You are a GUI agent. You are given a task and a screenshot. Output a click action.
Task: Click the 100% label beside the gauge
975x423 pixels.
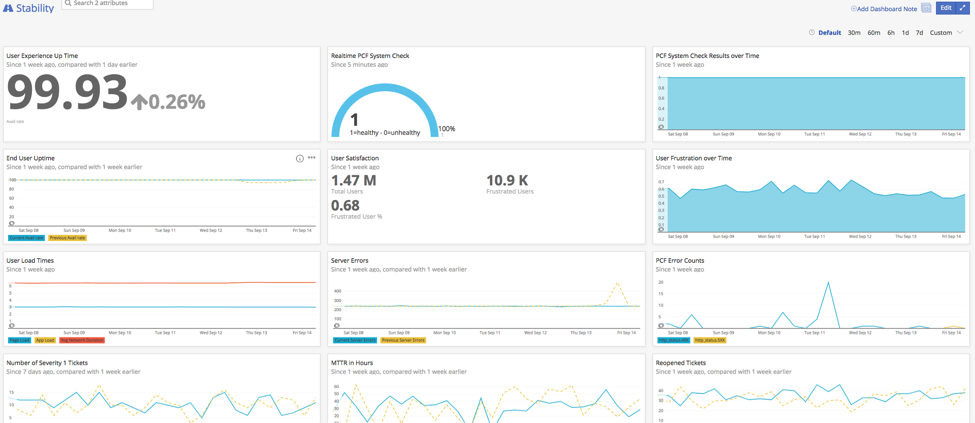pos(446,129)
